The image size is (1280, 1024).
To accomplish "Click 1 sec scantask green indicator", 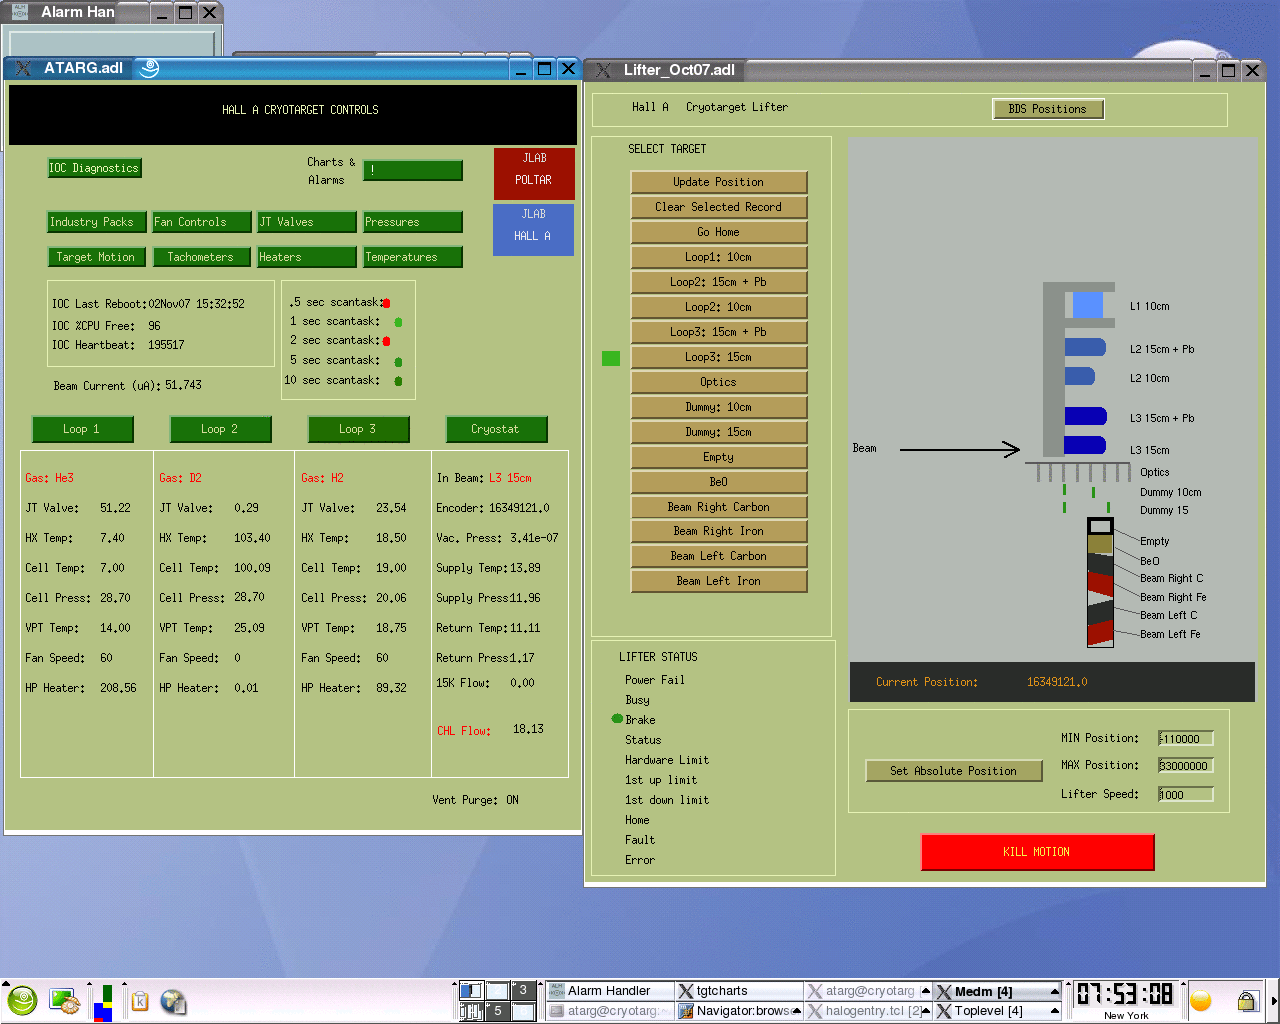I will tap(398, 322).
